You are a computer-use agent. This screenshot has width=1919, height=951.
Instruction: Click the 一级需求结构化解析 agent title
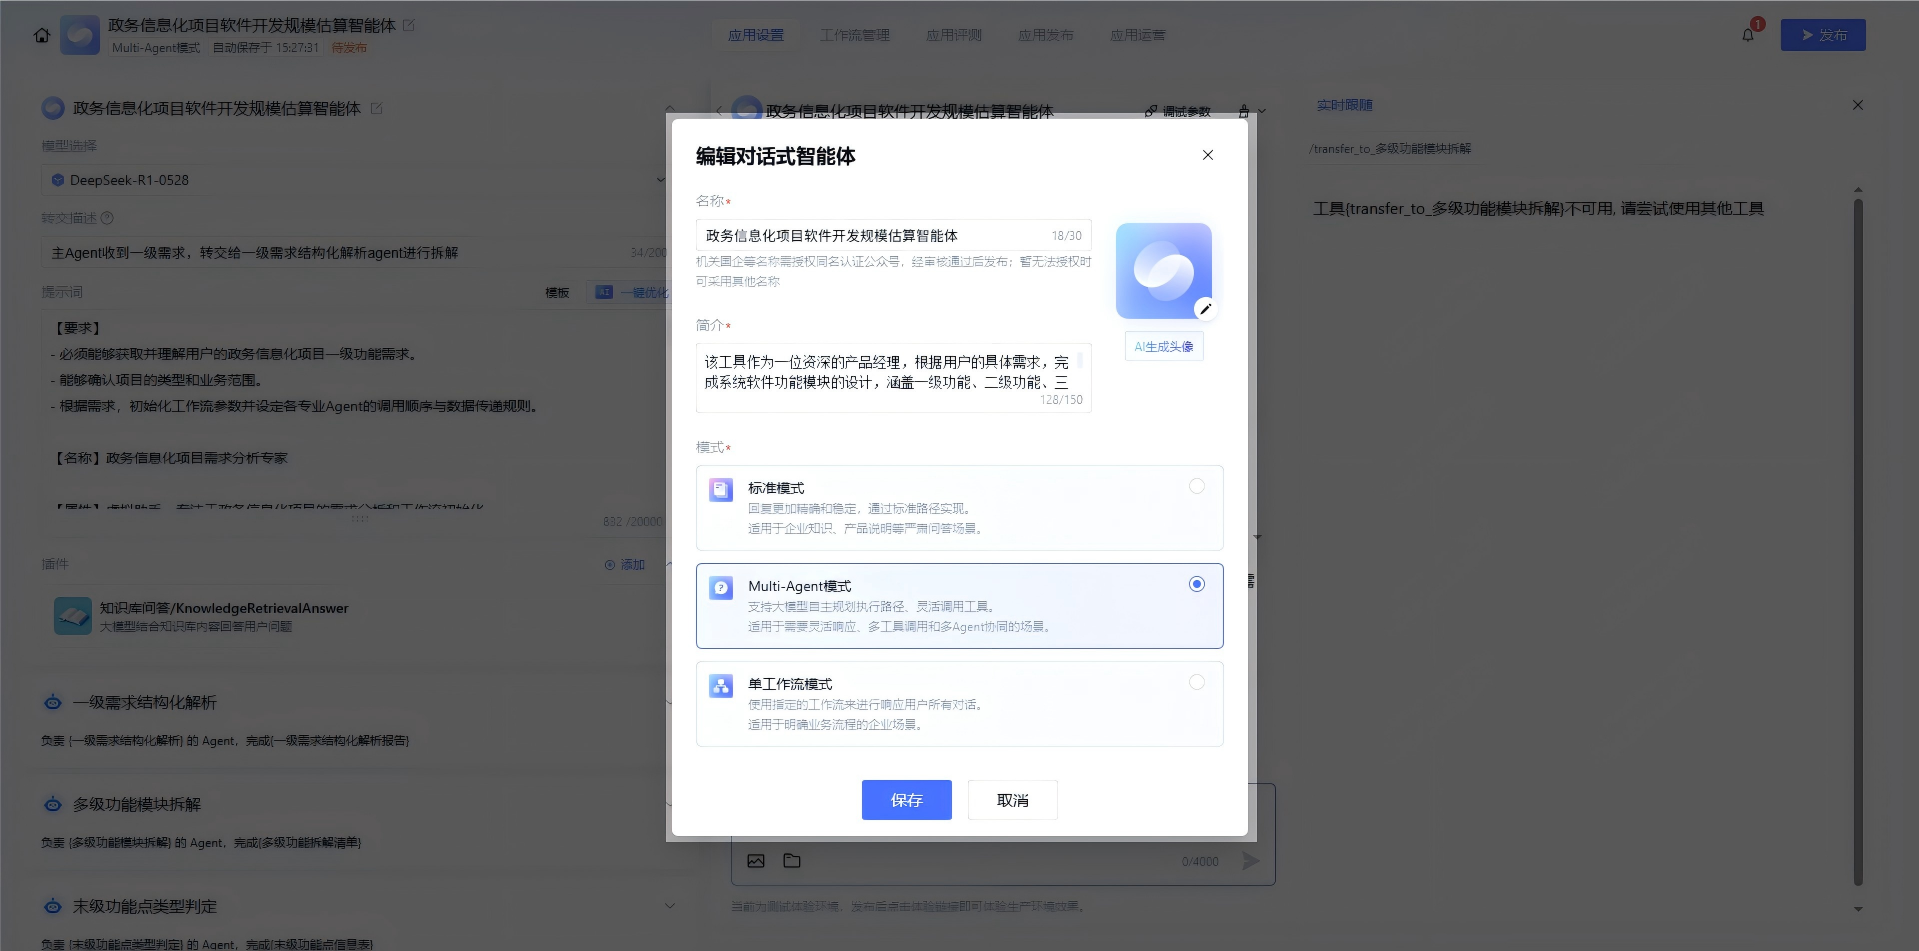pos(145,702)
